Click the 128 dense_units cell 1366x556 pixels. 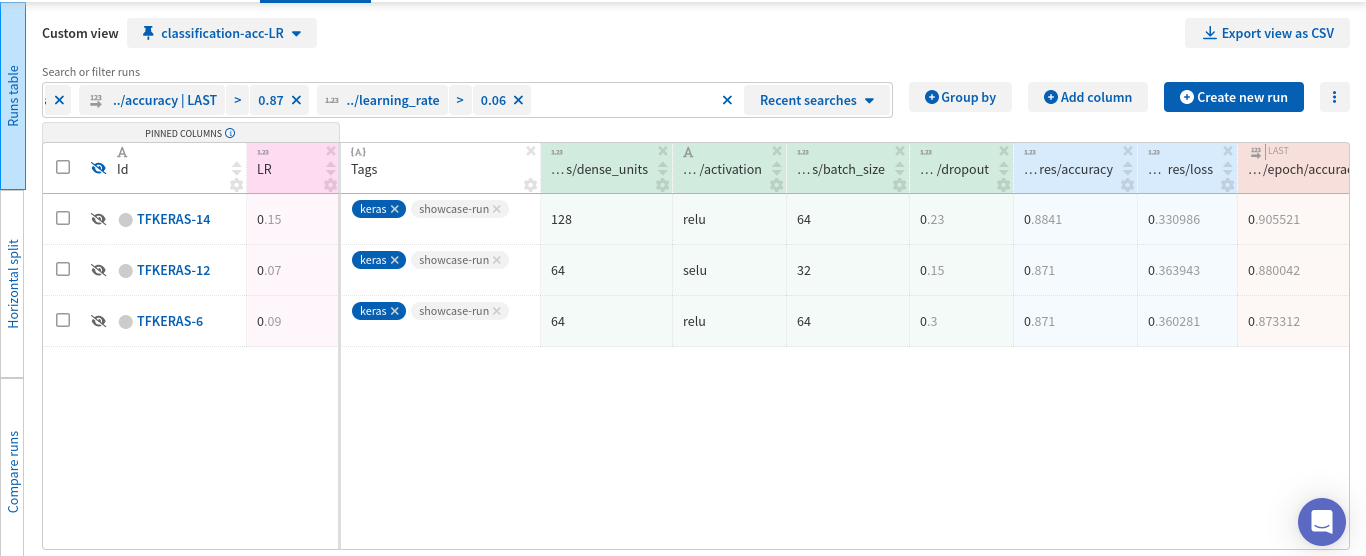point(607,219)
